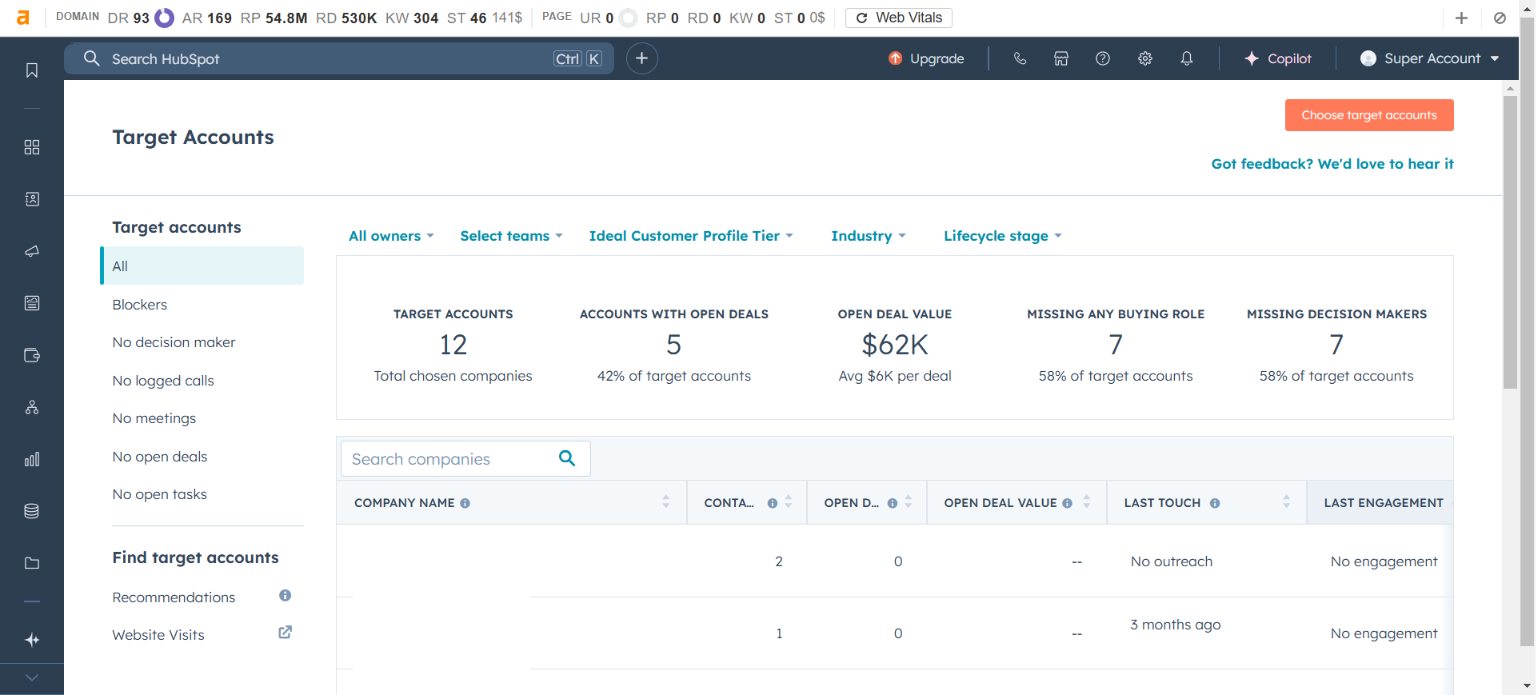Viewport: 1536px width, 695px height.
Task: Open the Content icon in sidebar
Action: pos(32,303)
